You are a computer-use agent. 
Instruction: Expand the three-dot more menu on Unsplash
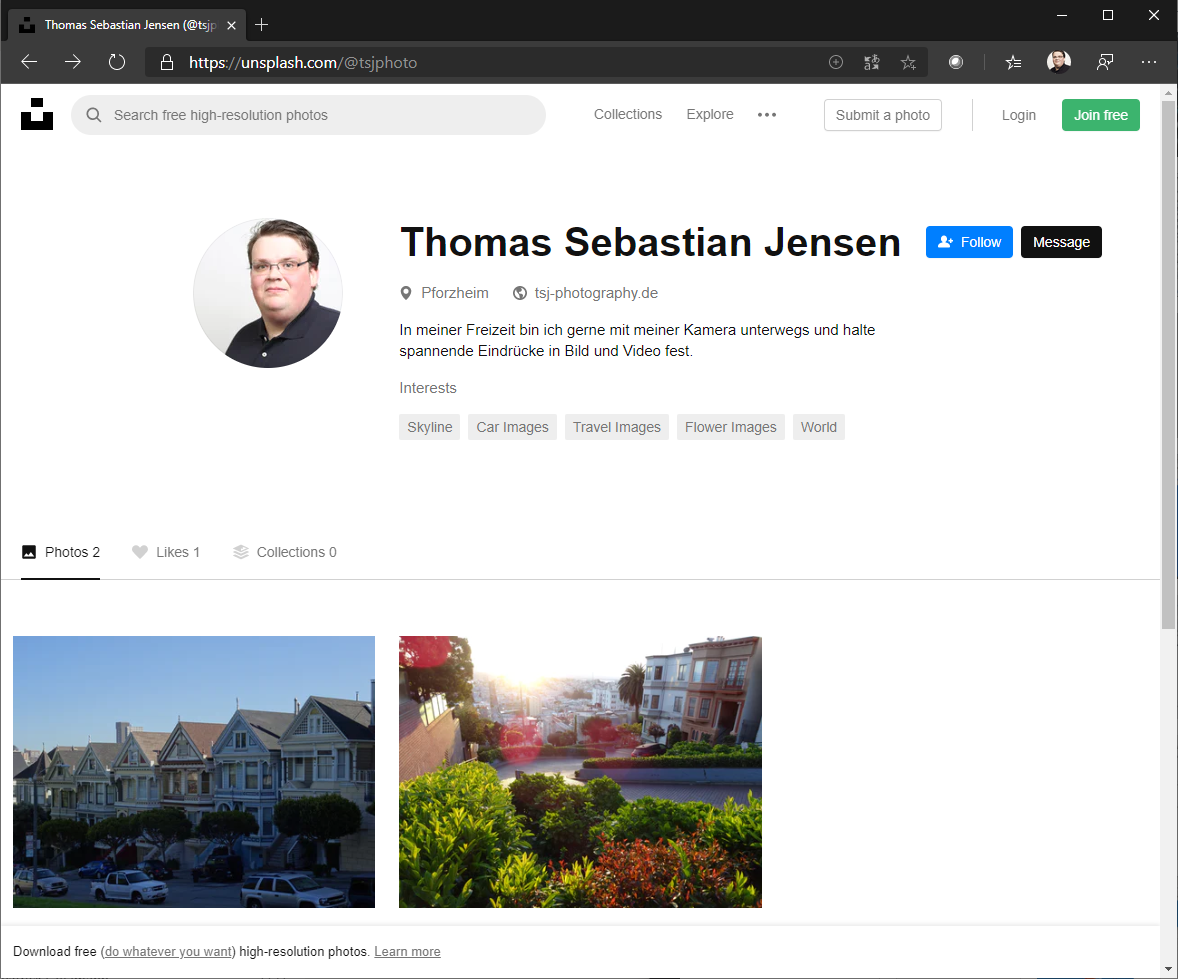[x=767, y=115]
